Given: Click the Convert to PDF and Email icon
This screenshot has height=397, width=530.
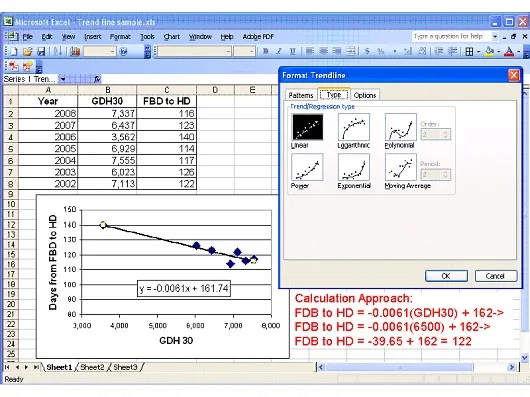Looking at the screenshot, I should tap(28, 67).
